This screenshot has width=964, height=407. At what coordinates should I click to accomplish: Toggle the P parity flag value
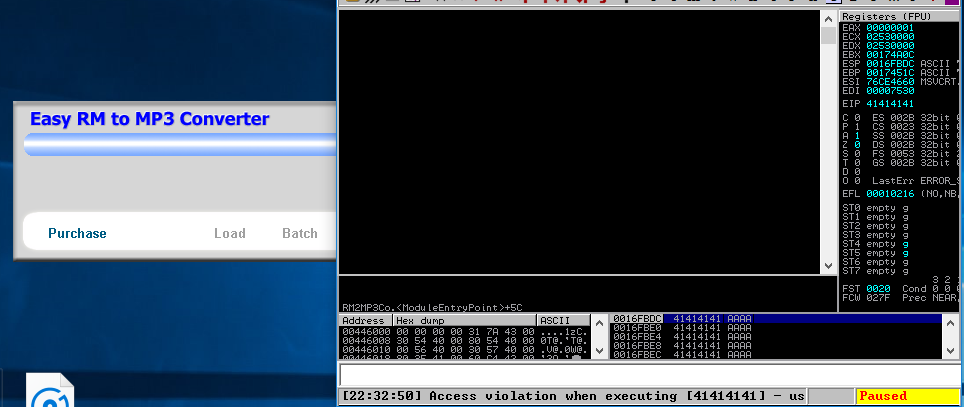click(x=857, y=127)
